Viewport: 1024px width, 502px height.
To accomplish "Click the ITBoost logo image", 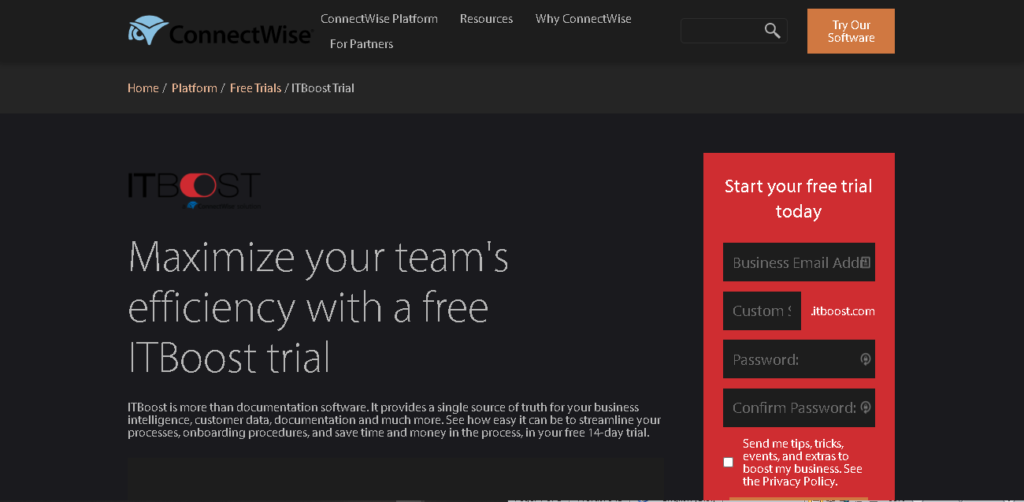I will click(x=194, y=190).
